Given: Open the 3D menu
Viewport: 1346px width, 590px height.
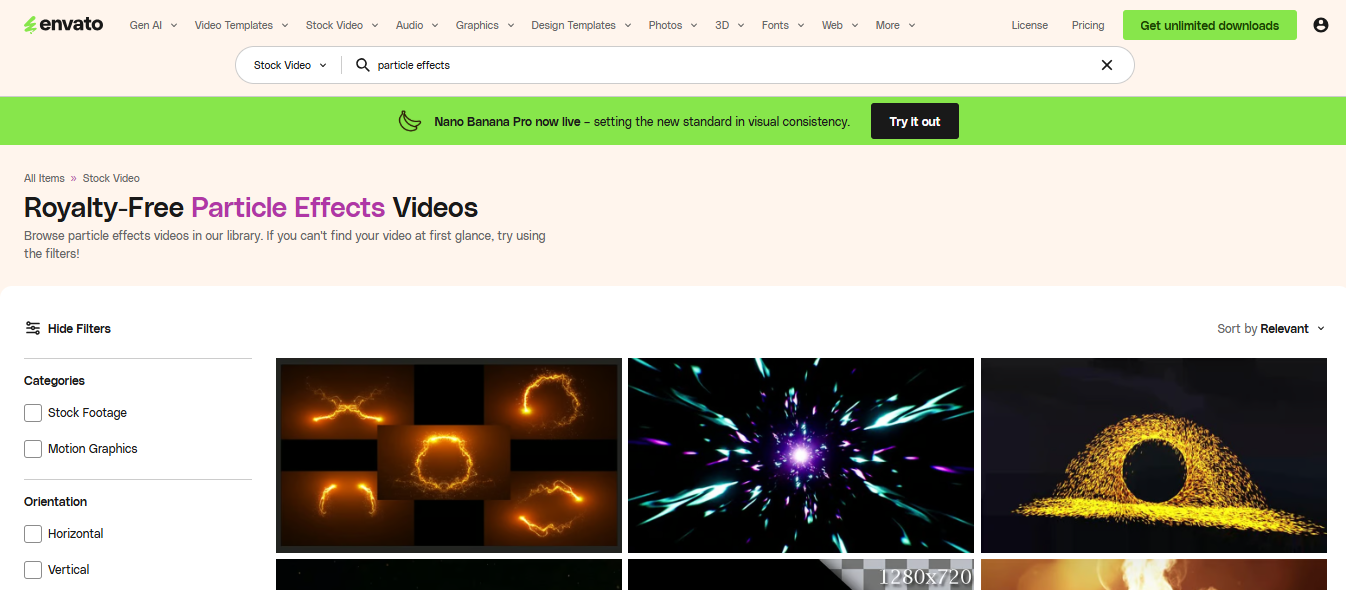Looking at the screenshot, I should pyautogui.click(x=730, y=25).
